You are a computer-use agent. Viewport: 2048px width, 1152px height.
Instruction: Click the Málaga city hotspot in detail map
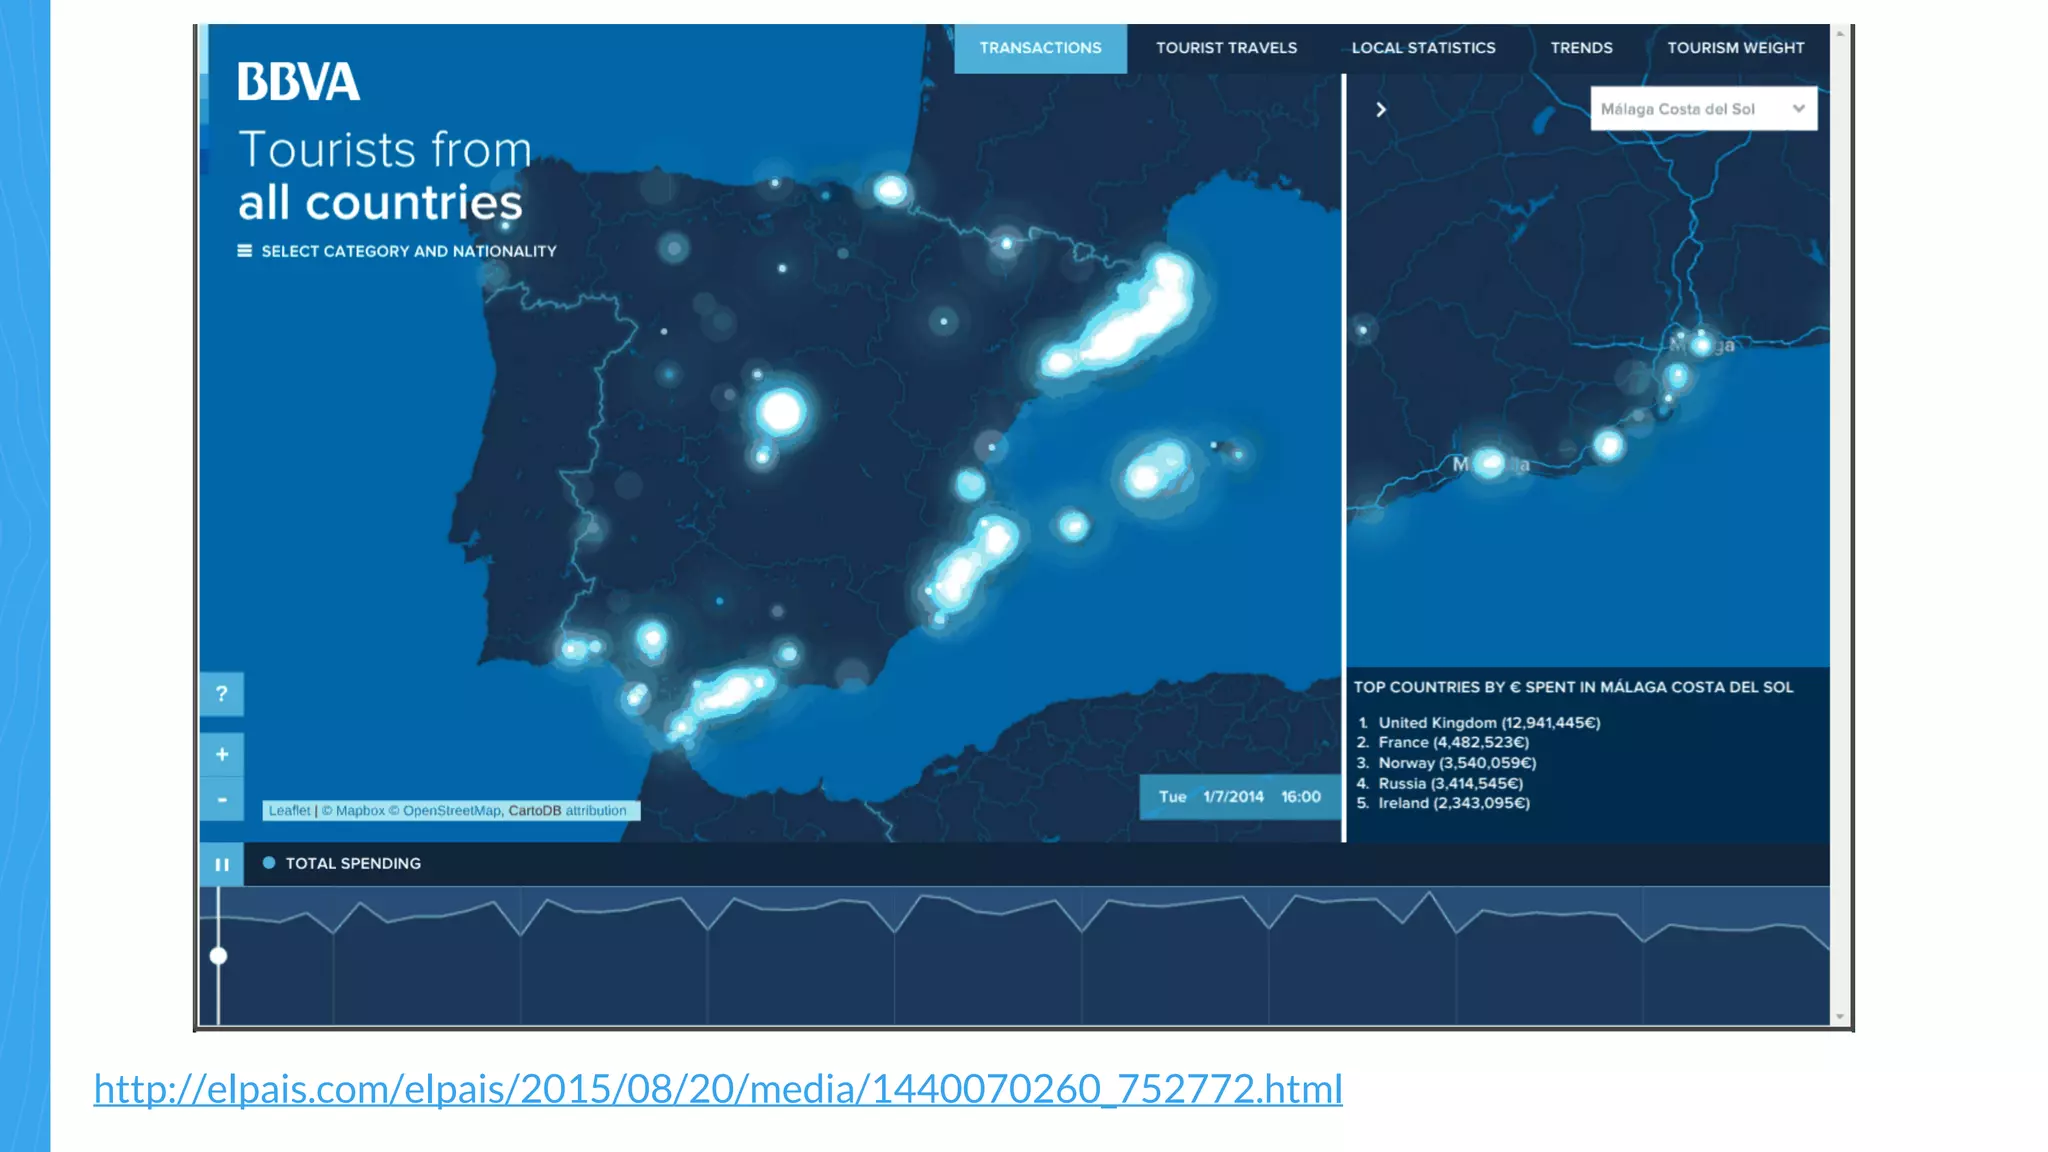[x=1702, y=345]
